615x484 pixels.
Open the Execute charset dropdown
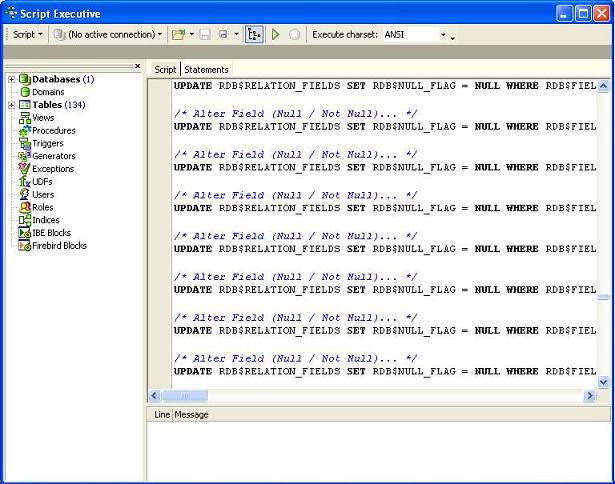click(x=443, y=34)
